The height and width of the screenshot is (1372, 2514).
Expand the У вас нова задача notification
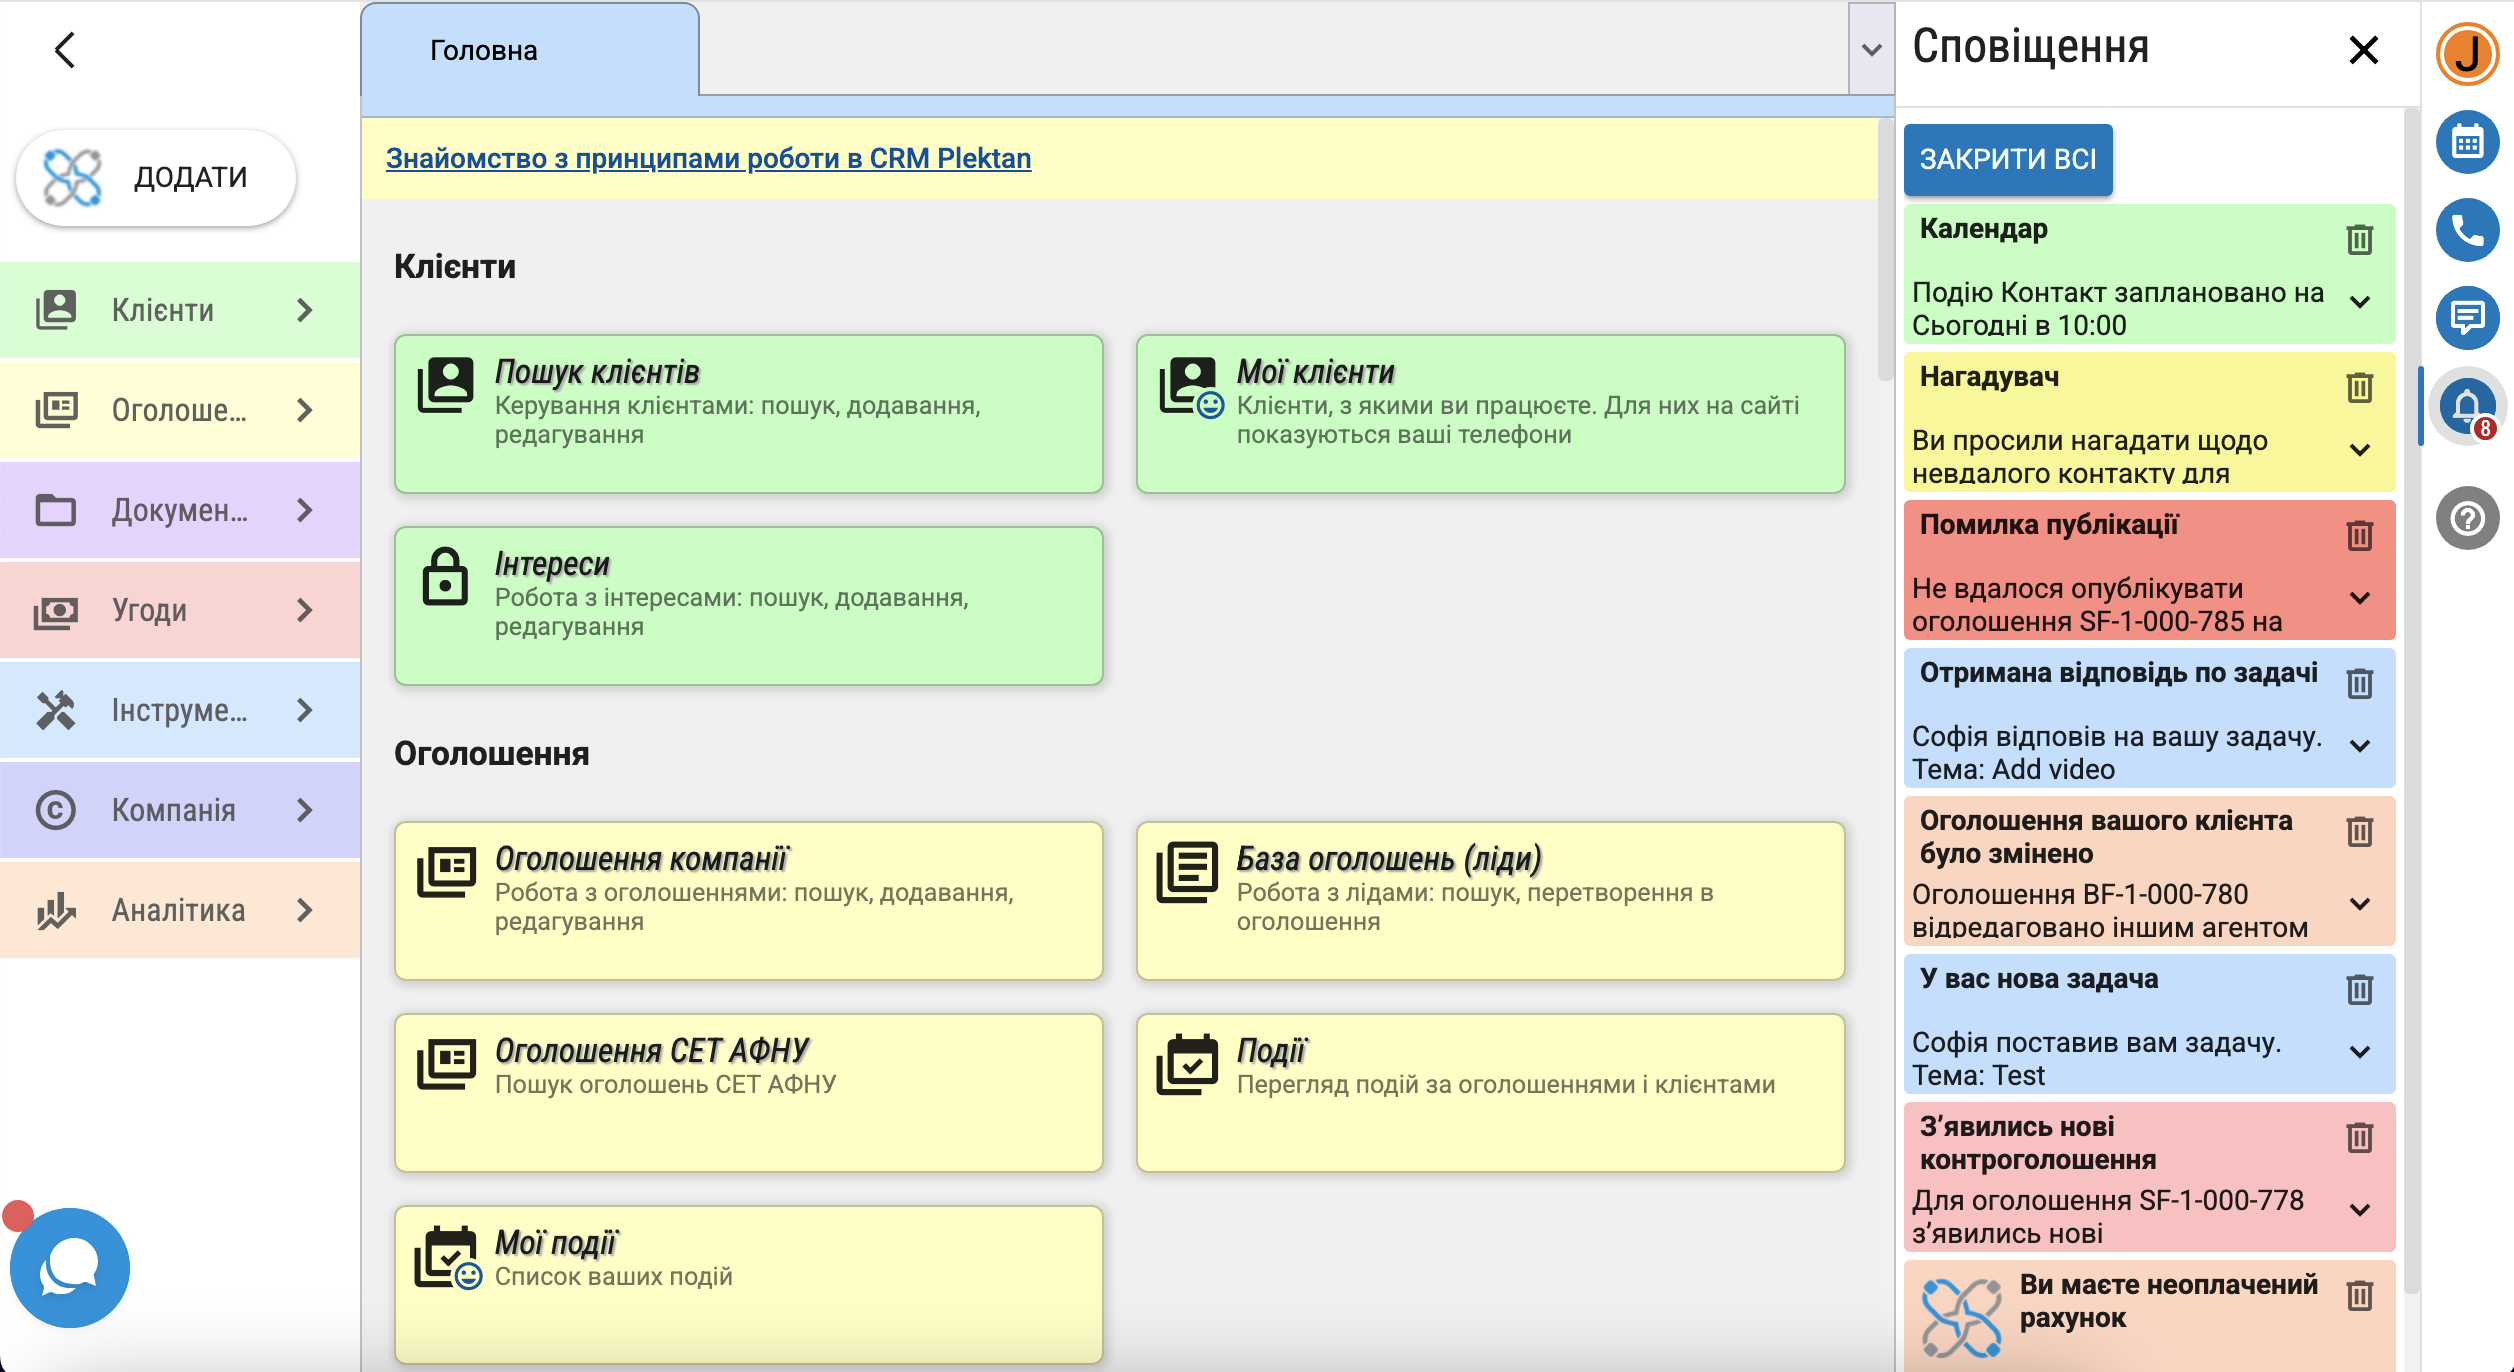pos(2359,1052)
